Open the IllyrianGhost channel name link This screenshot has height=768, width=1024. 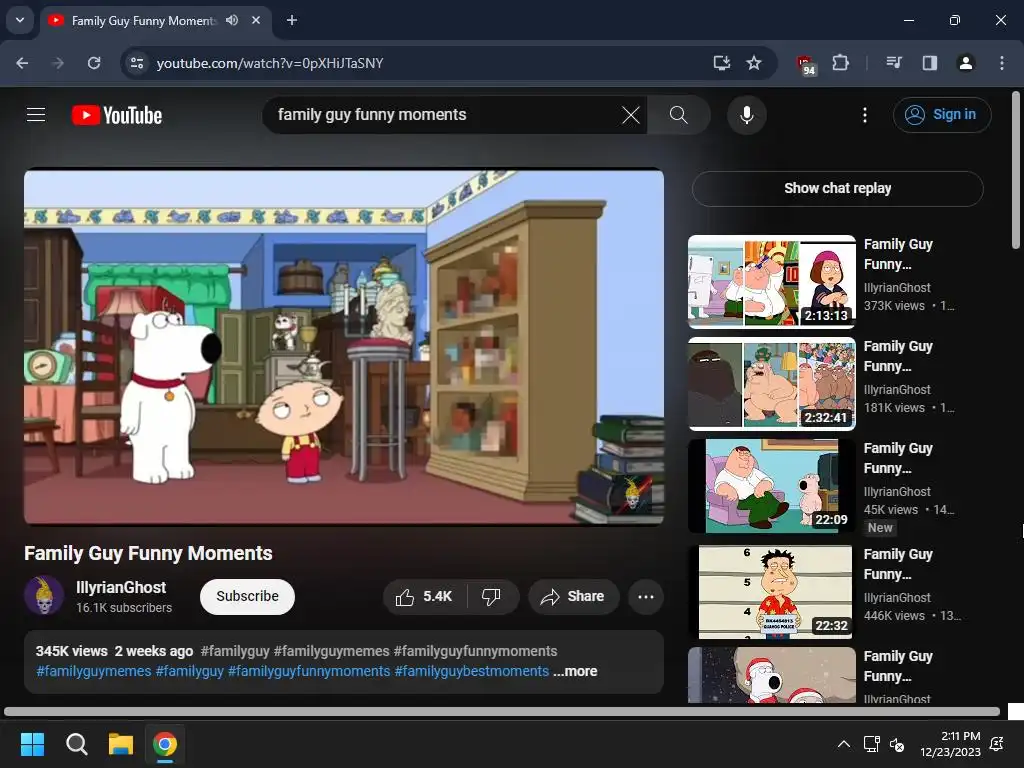tap(121, 587)
